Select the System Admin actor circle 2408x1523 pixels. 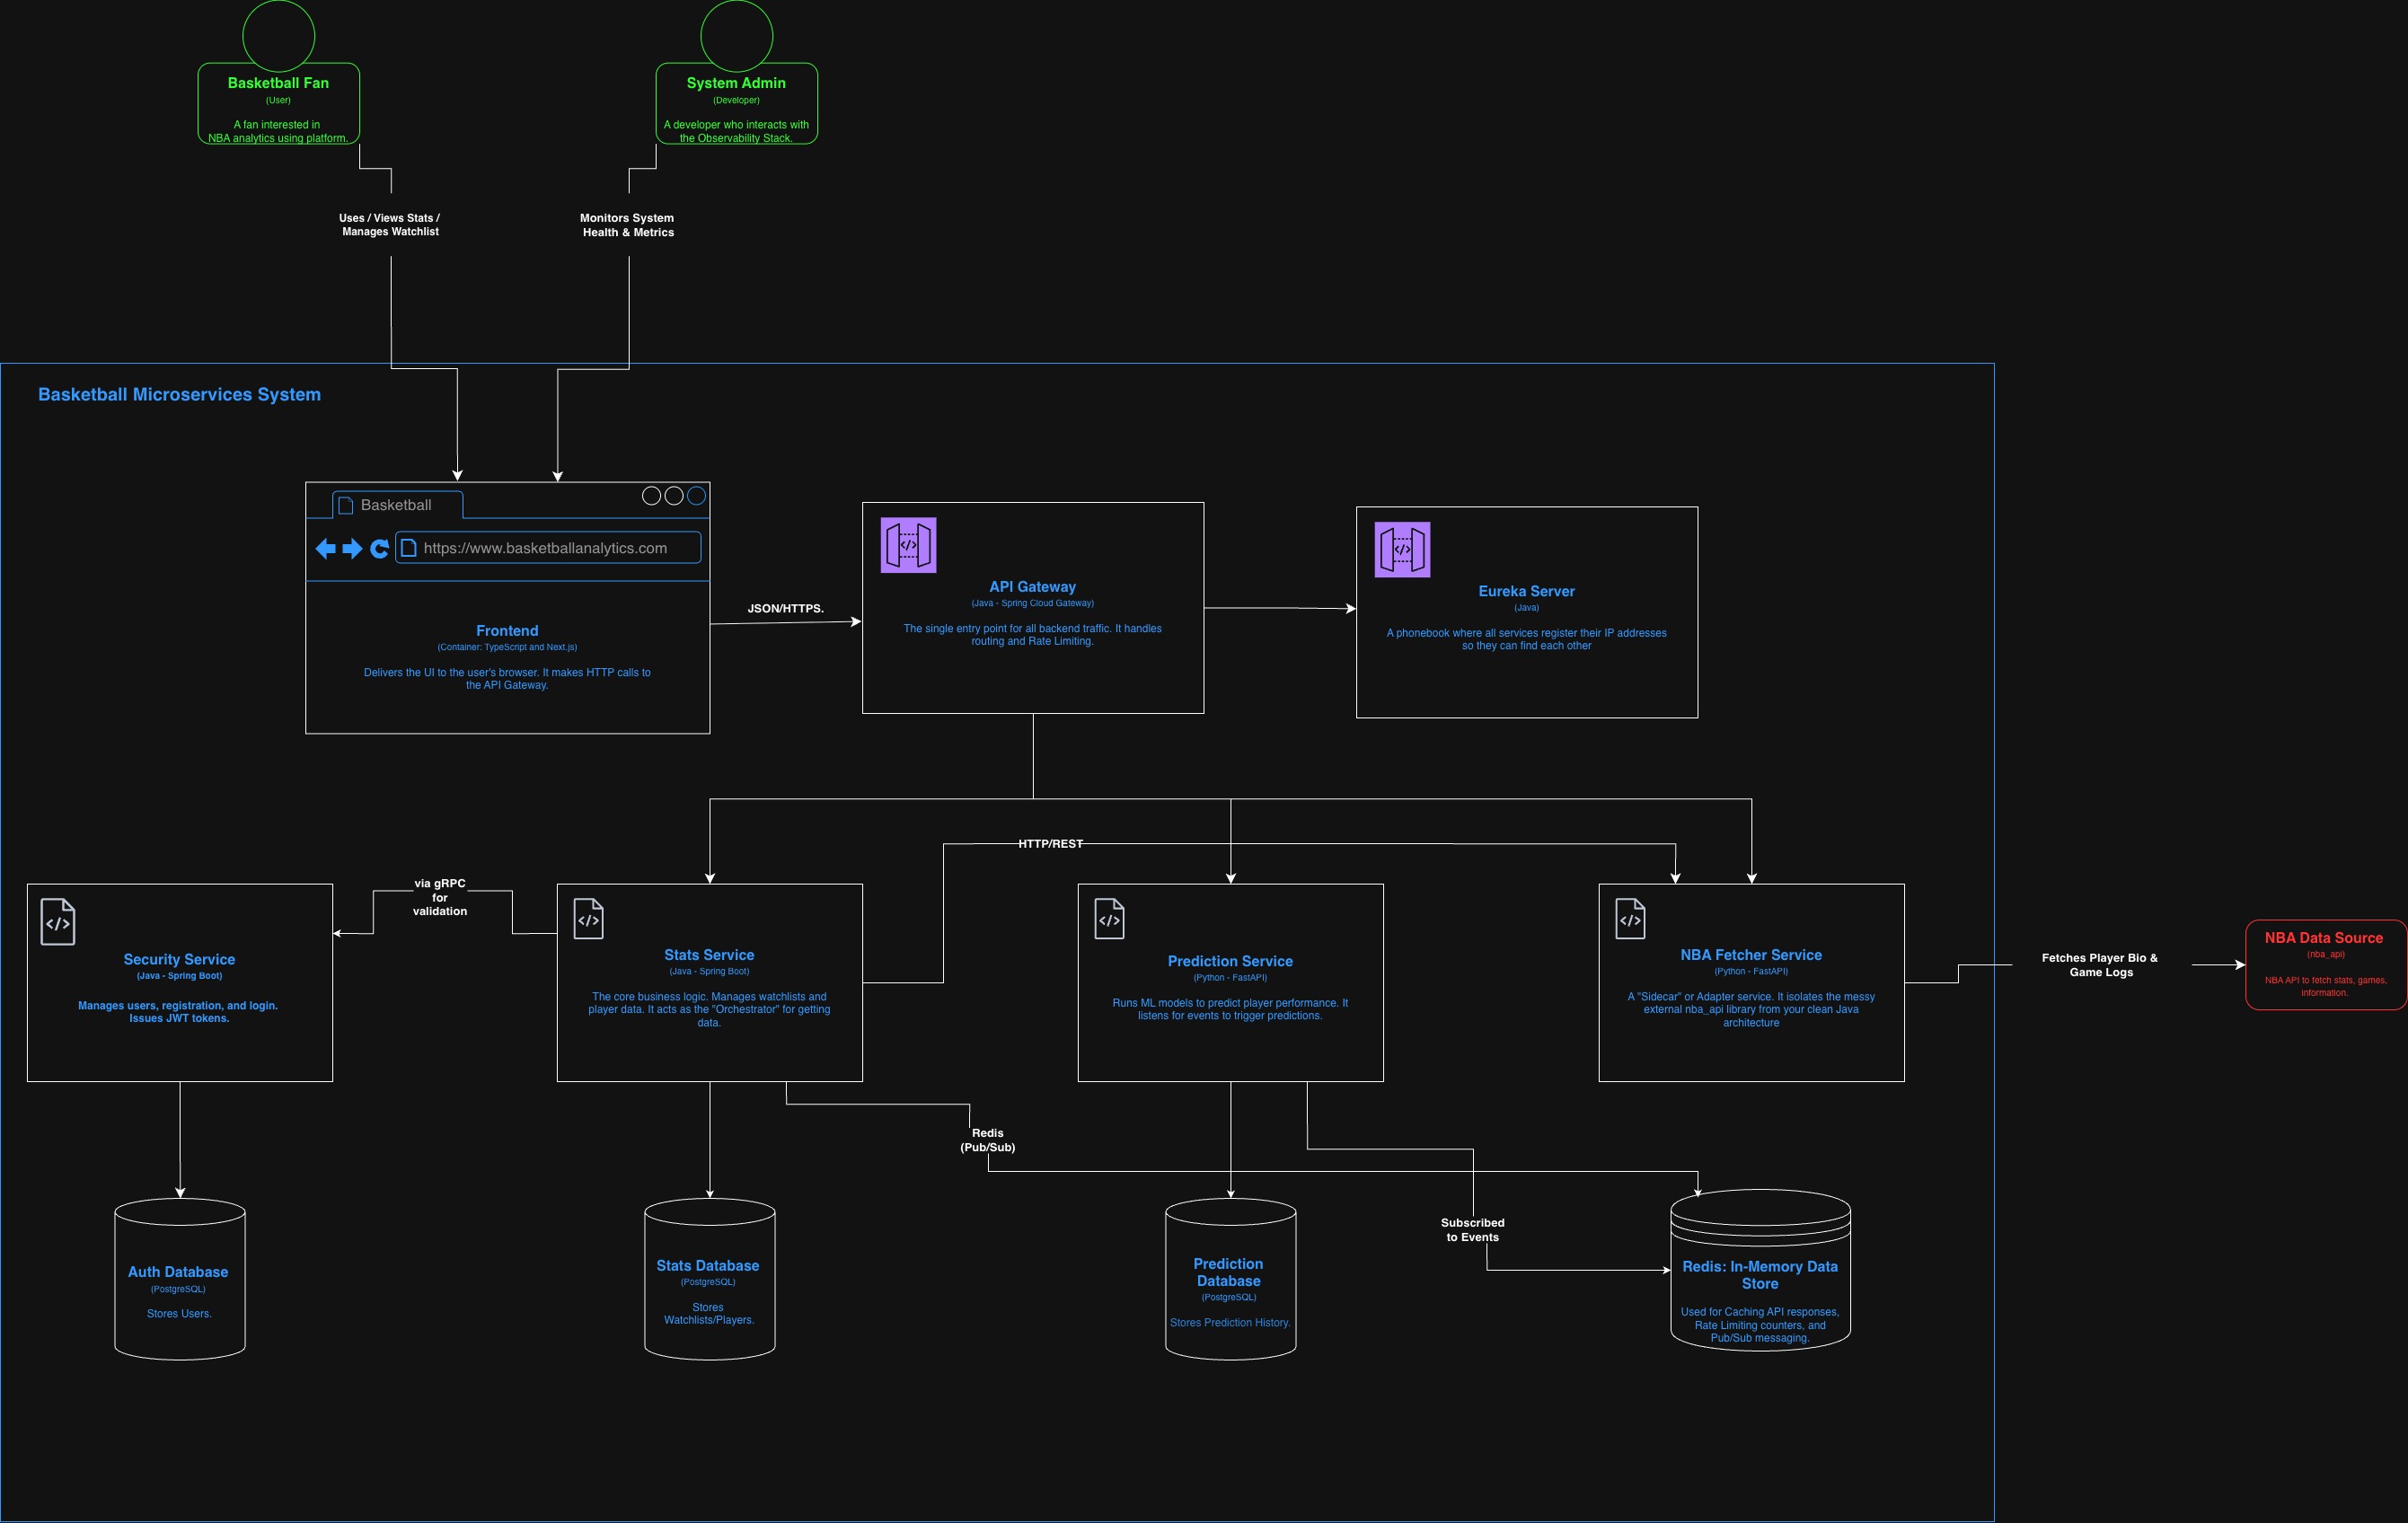[736, 35]
